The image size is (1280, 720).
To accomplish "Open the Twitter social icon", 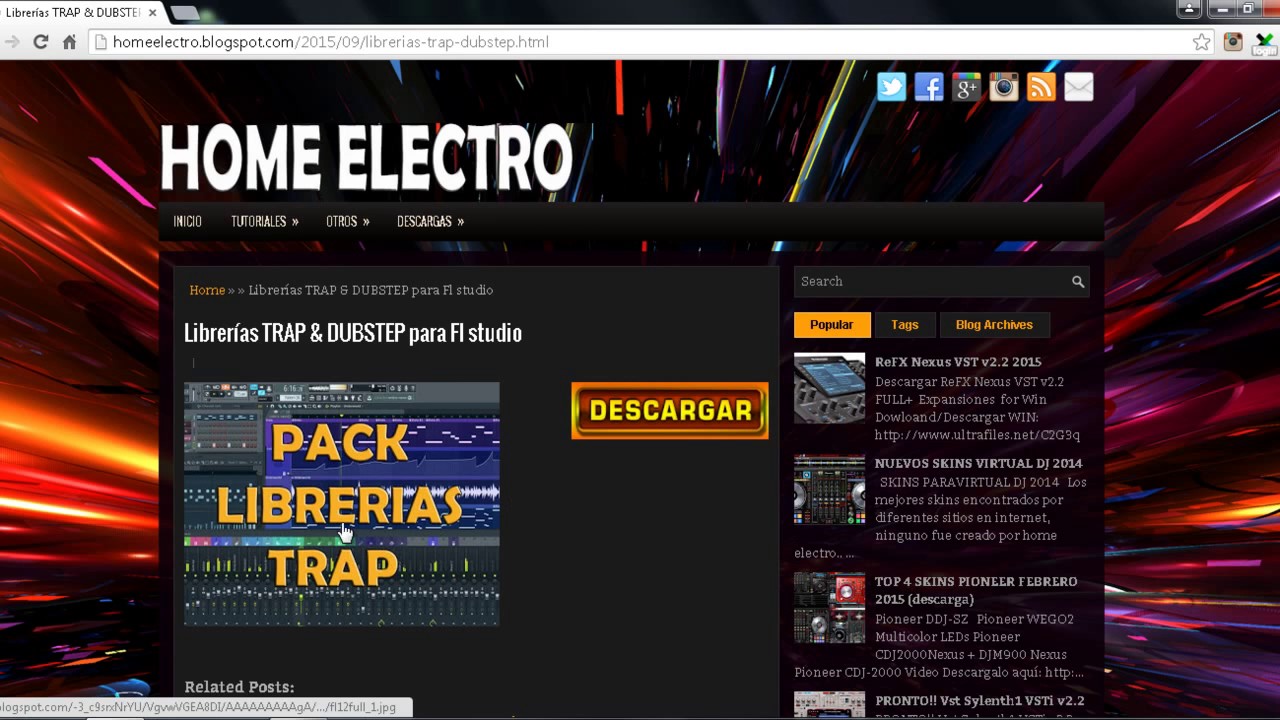I will pos(891,87).
